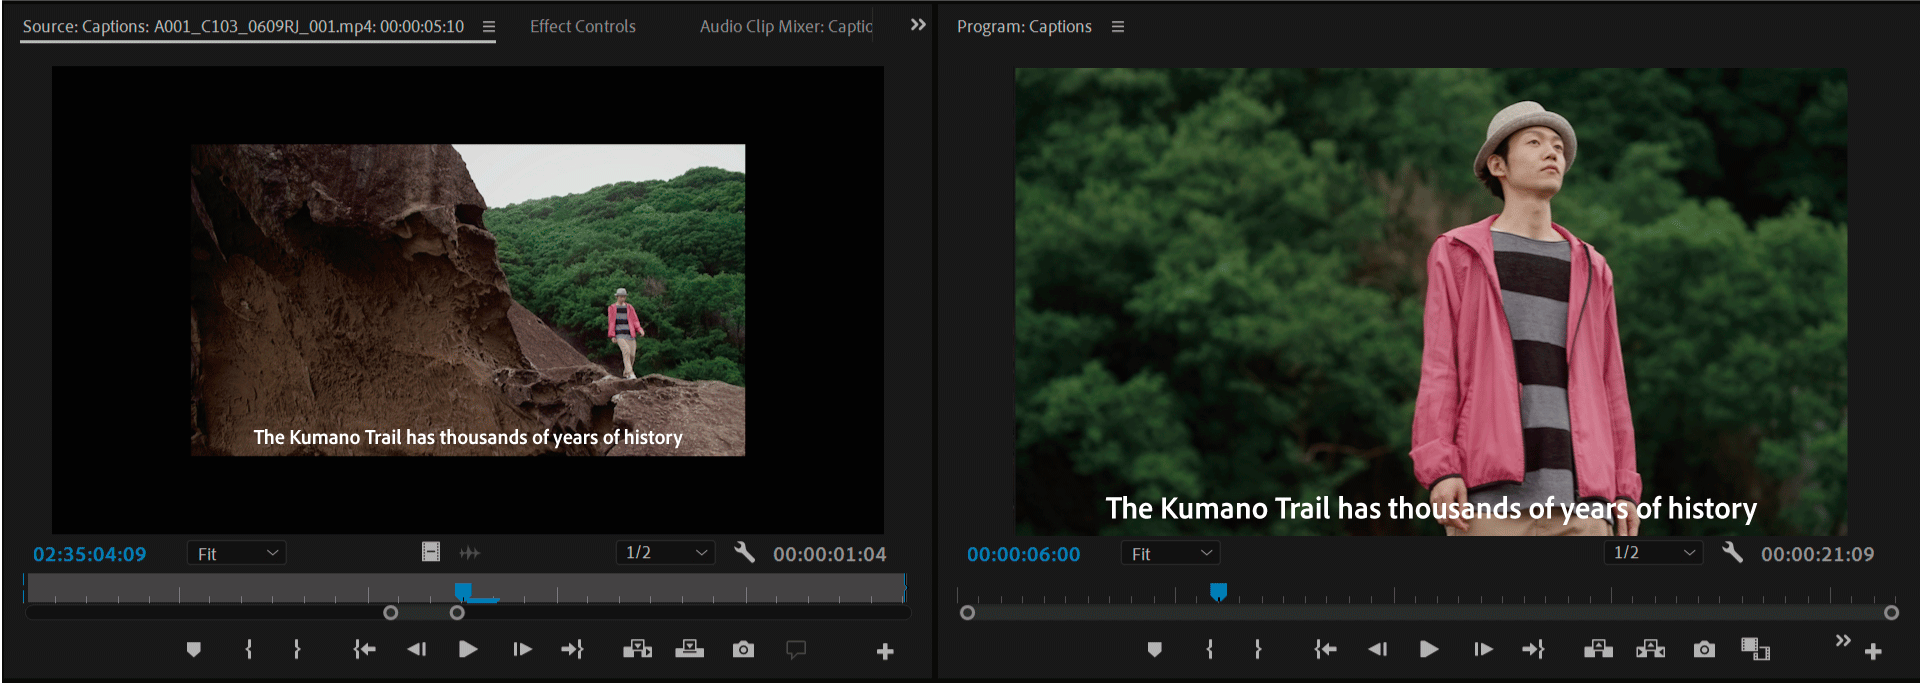Click Program monitor blue playhead marker
This screenshot has width=1920, height=683.
tap(1218, 592)
